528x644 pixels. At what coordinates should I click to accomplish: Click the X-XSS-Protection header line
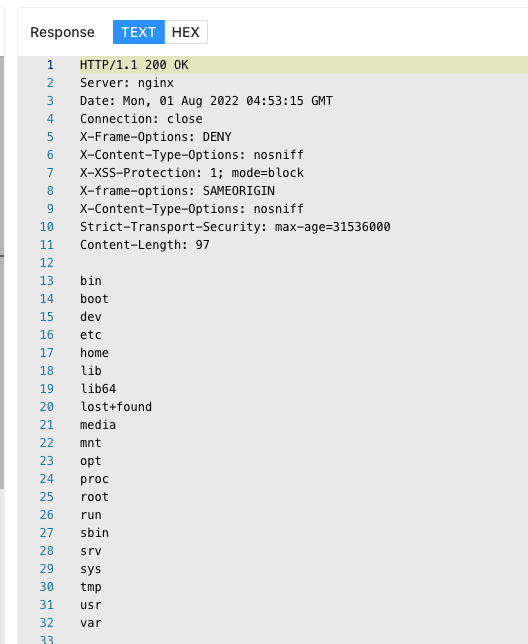(x=192, y=173)
